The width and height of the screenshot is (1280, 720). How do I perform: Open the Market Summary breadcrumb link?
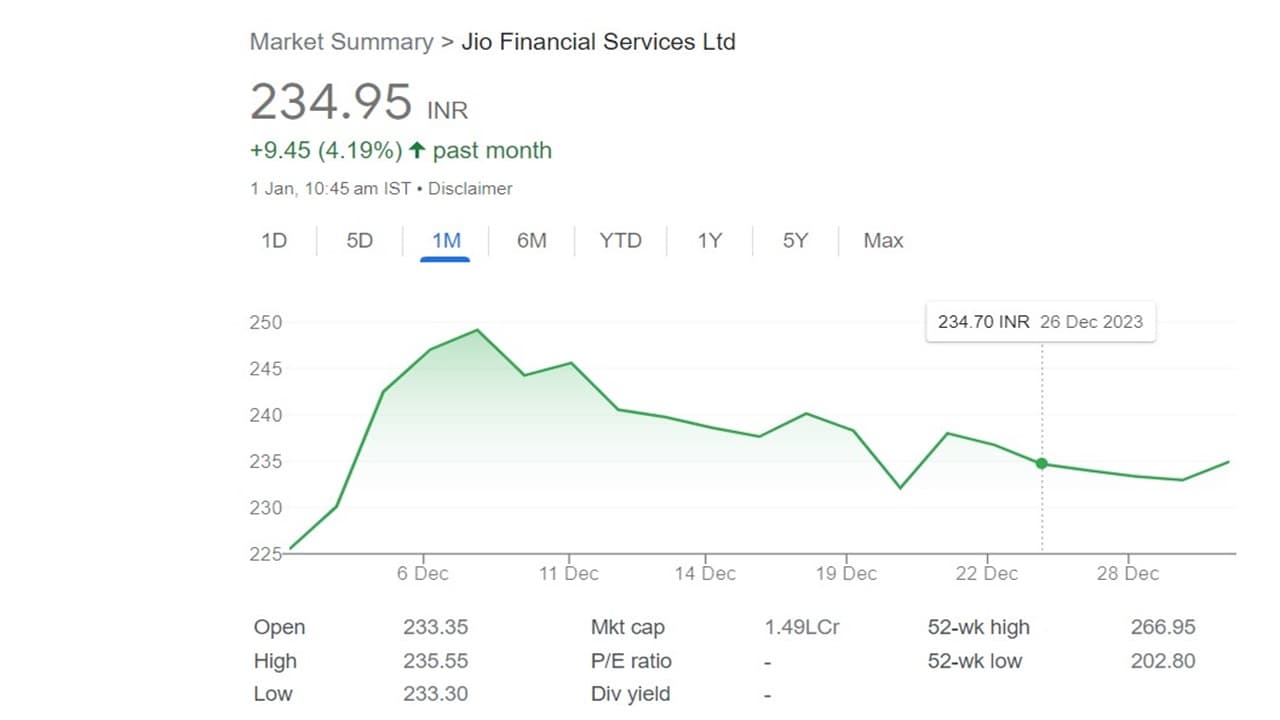(341, 42)
